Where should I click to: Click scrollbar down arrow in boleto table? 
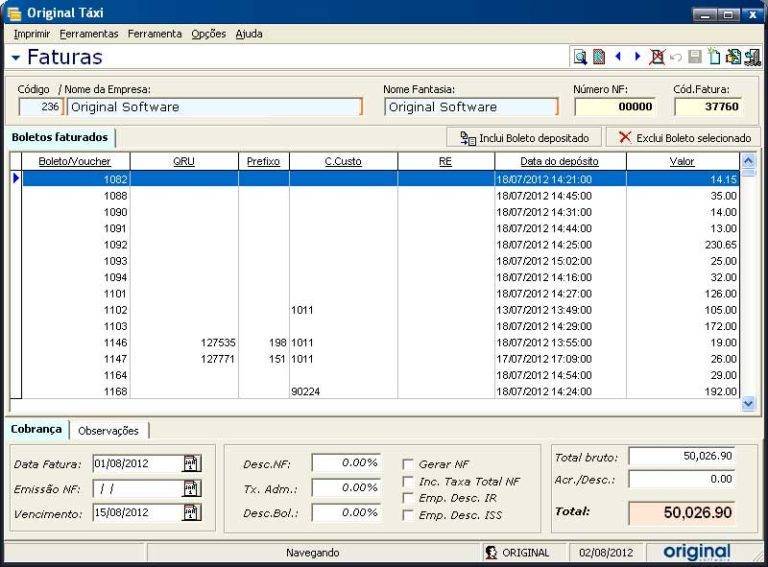pos(749,403)
